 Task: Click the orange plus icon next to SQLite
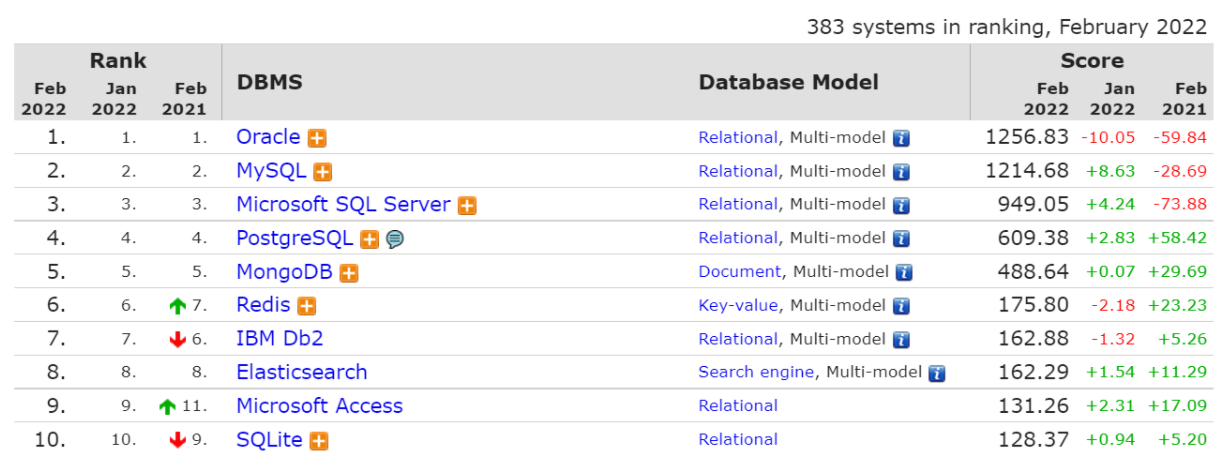click(x=319, y=440)
